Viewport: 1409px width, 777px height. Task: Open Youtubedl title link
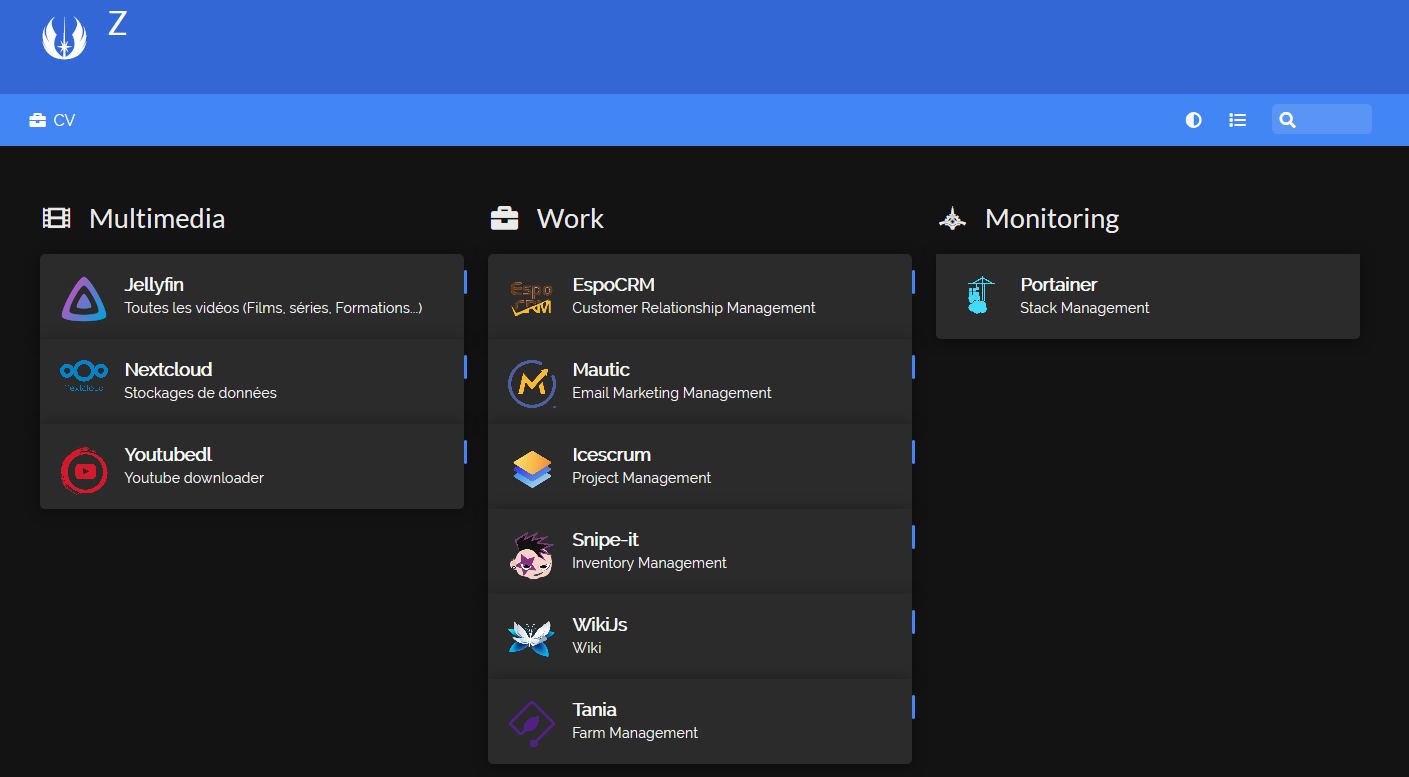(168, 455)
